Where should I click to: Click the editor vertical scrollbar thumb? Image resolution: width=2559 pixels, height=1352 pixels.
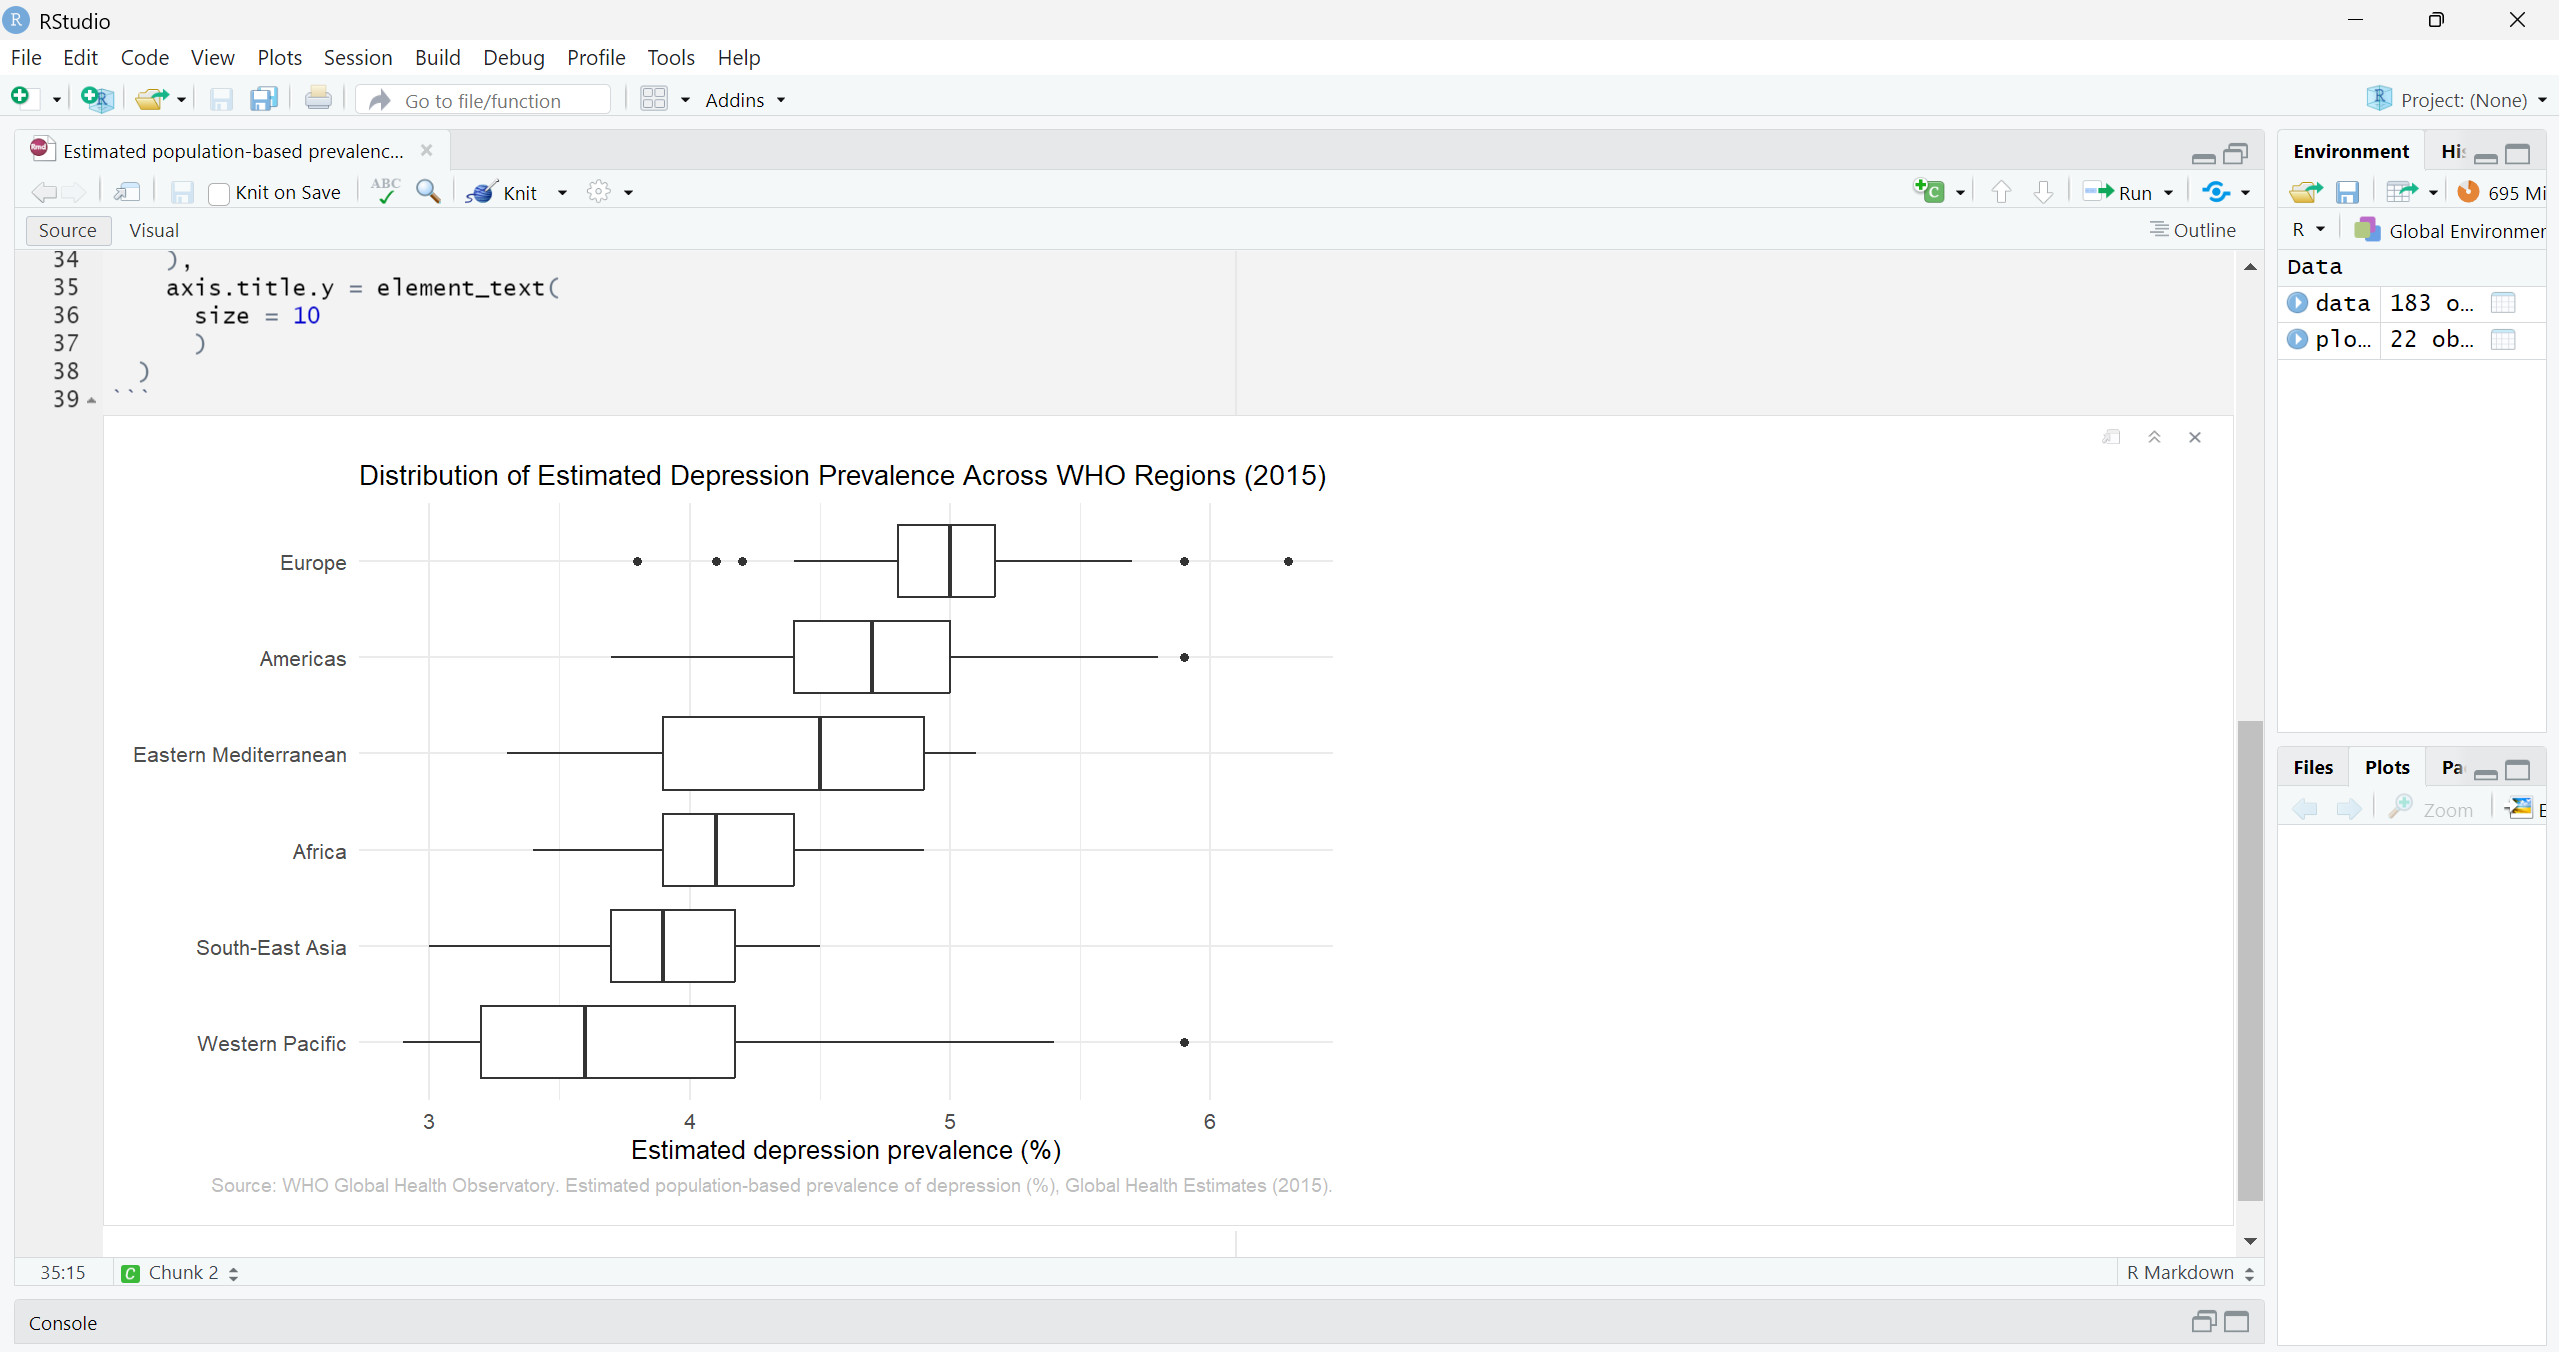click(2250, 959)
